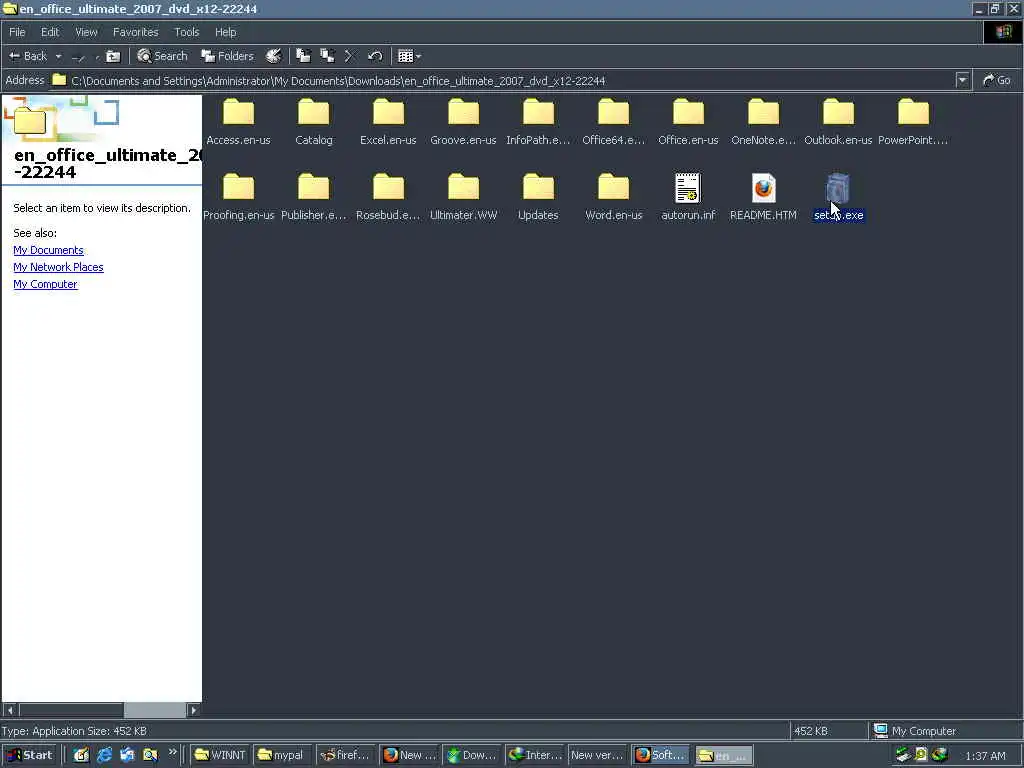The width and height of the screenshot is (1024, 768).
Task: Select the autorun.inf file
Action: pos(688,197)
